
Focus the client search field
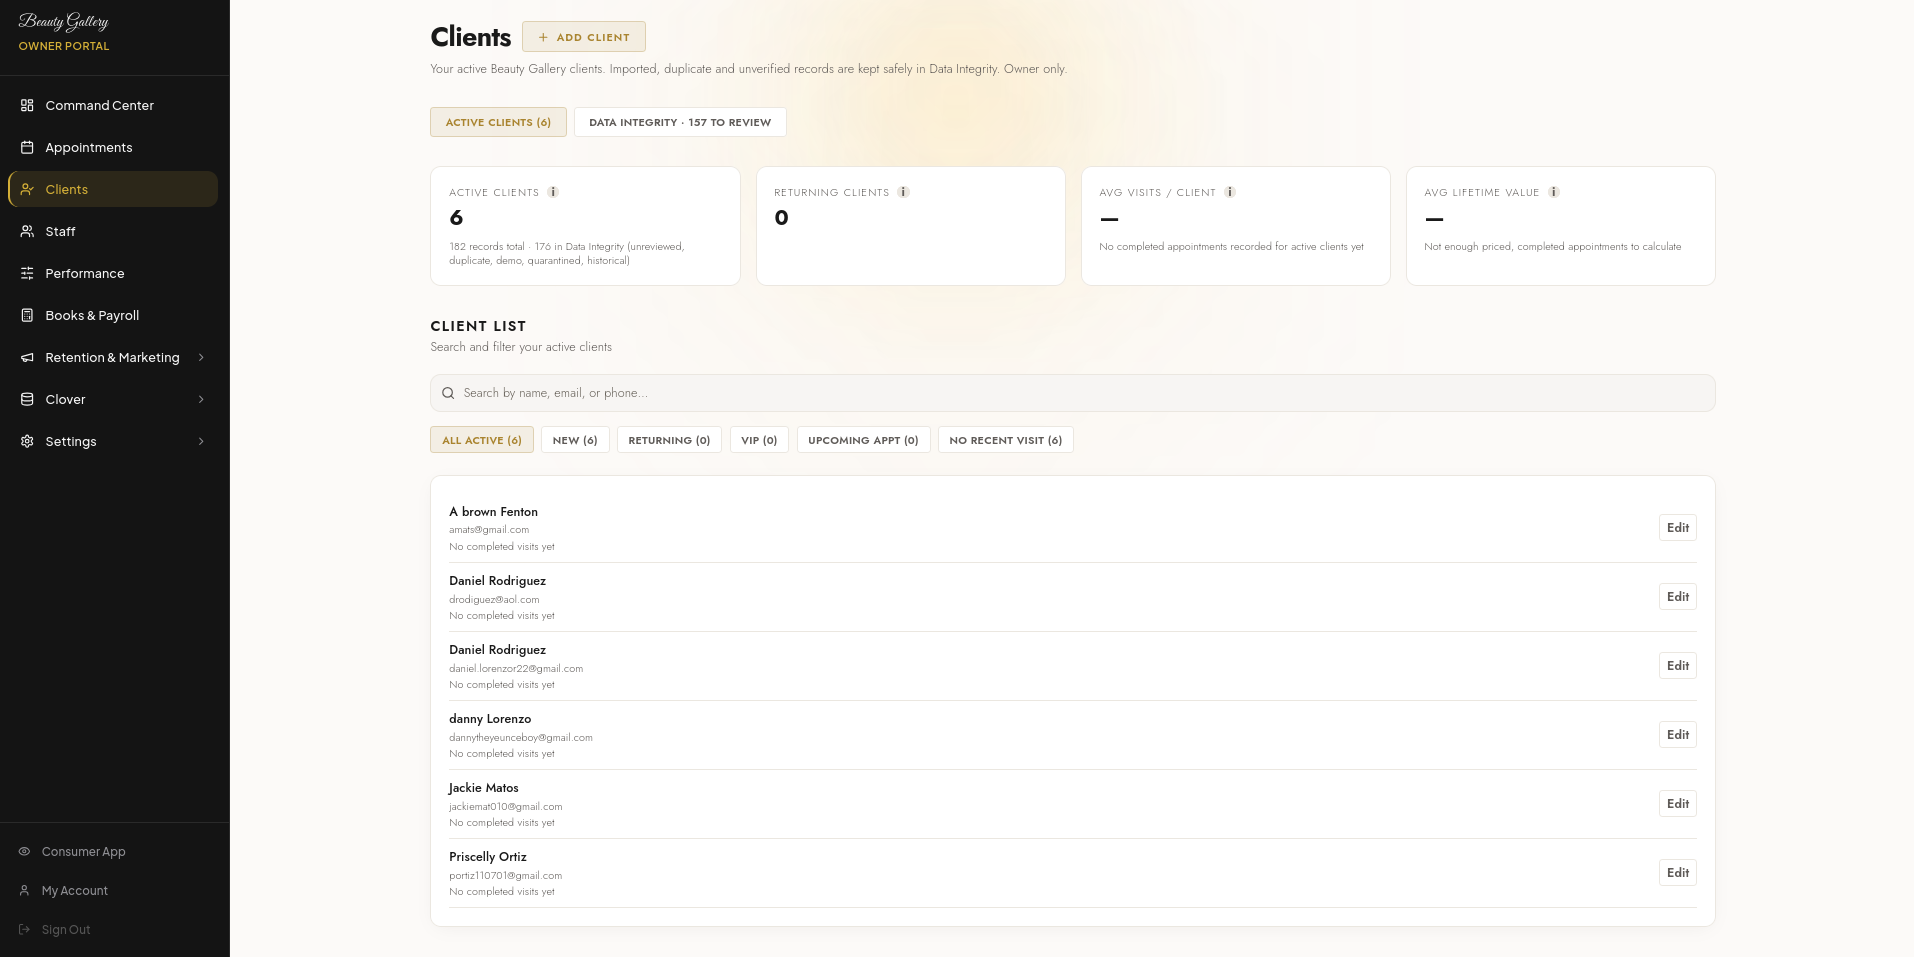coord(1072,393)
